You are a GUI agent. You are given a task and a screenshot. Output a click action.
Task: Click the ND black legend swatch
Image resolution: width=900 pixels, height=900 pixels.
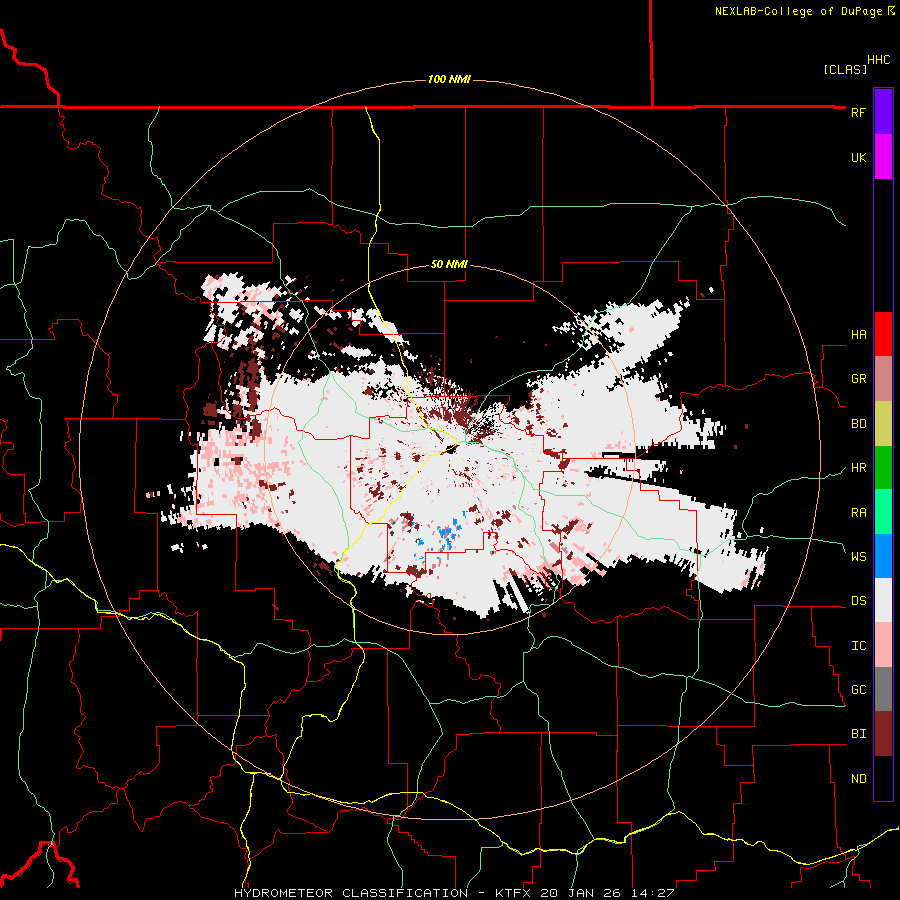click(883, 778)
